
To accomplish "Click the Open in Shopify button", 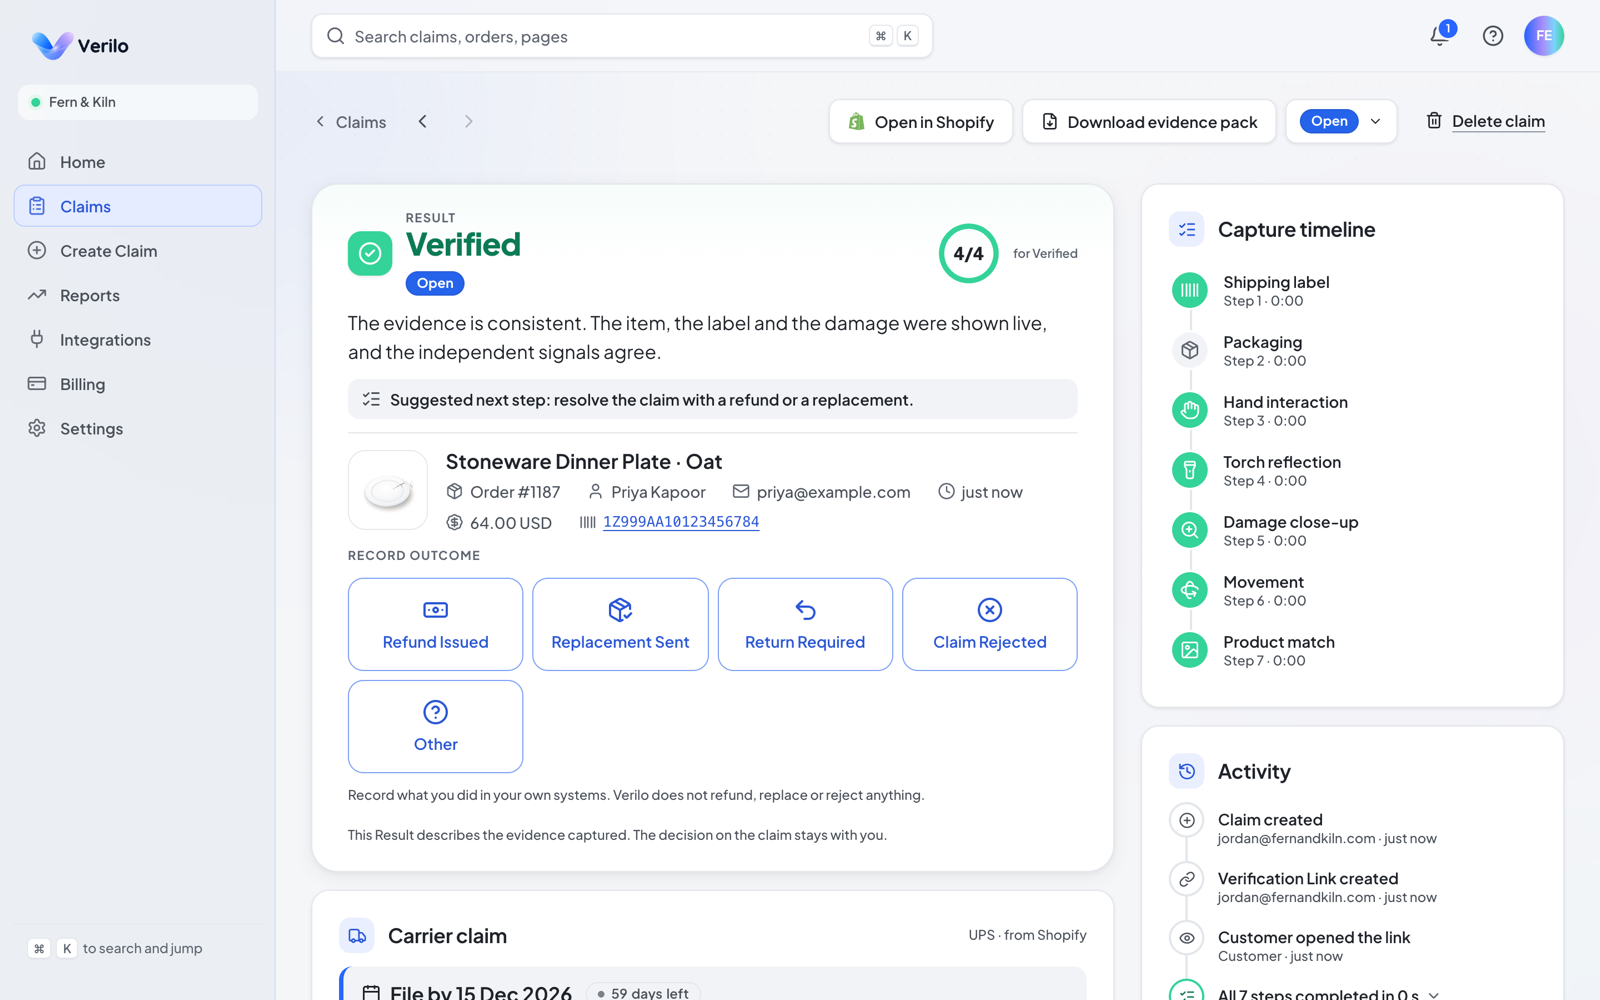I will tap(921, 121).
